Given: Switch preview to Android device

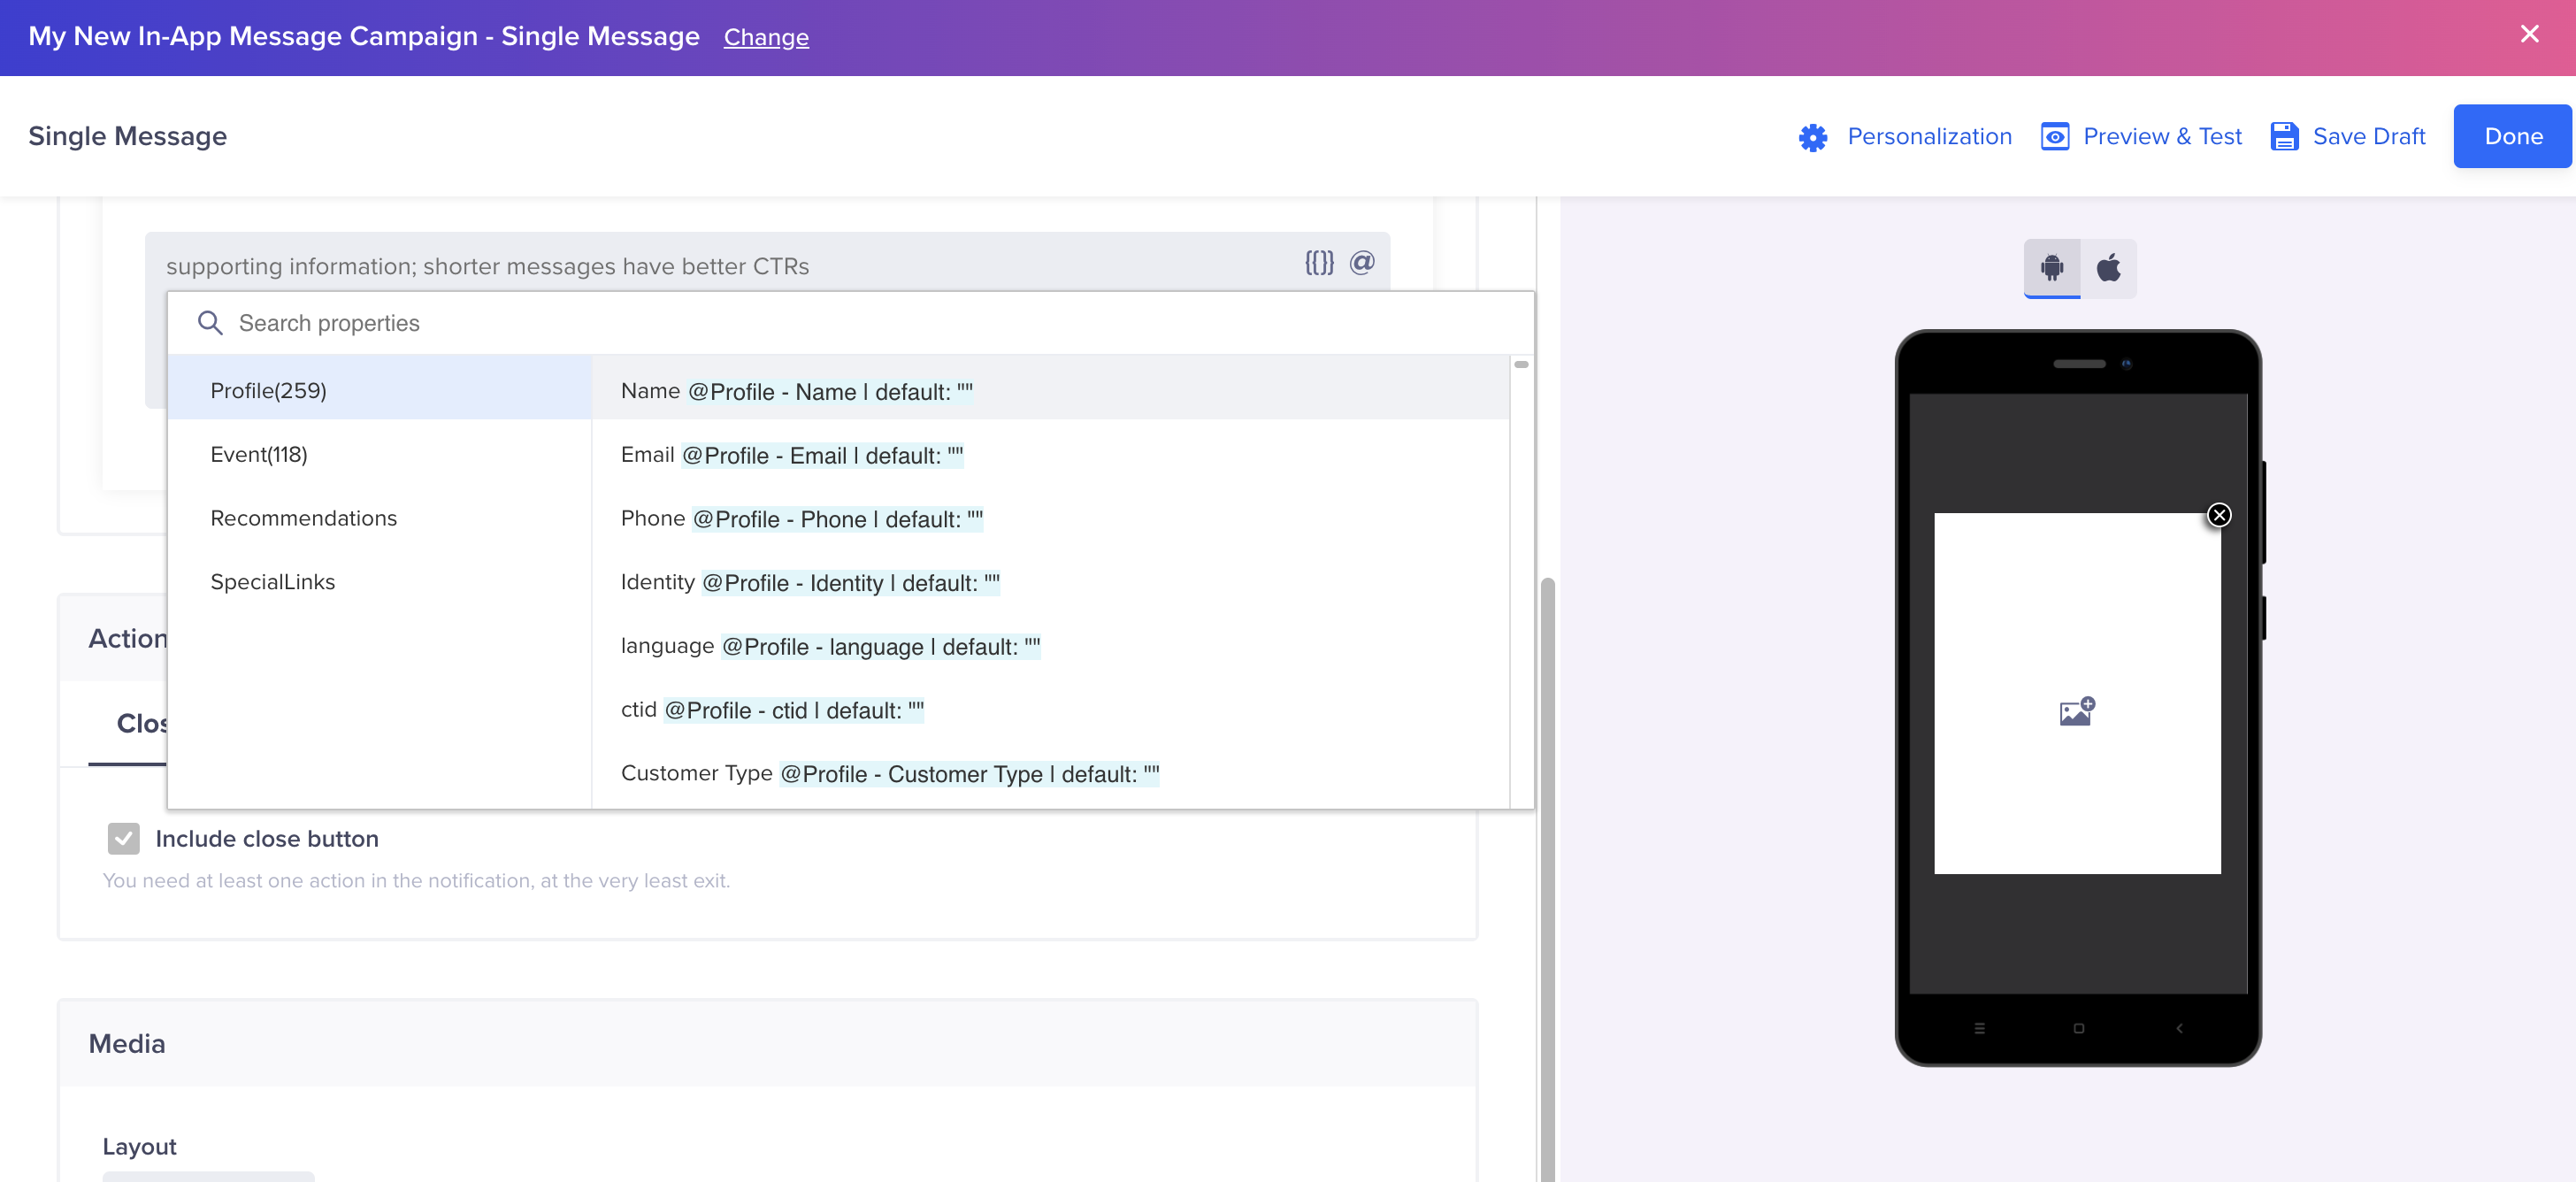Looking at the screenshot, I should click(x=2051, y=267).
